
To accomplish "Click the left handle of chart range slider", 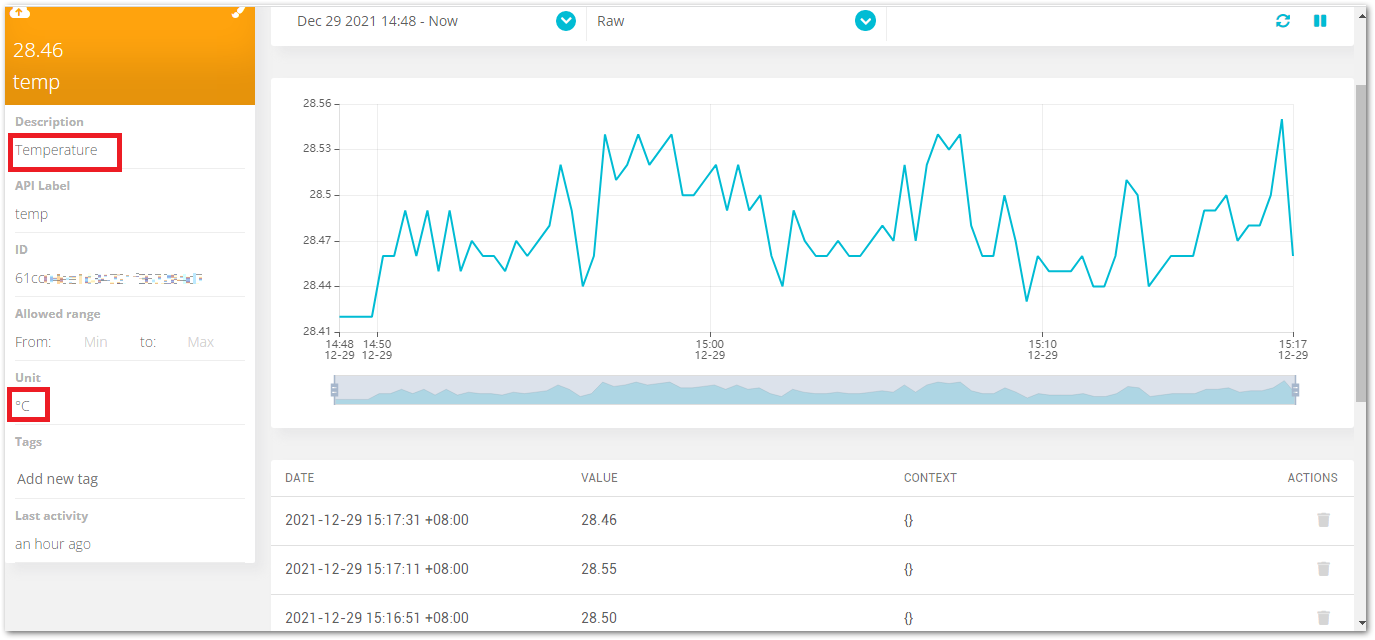I will [x=335, y=390].
